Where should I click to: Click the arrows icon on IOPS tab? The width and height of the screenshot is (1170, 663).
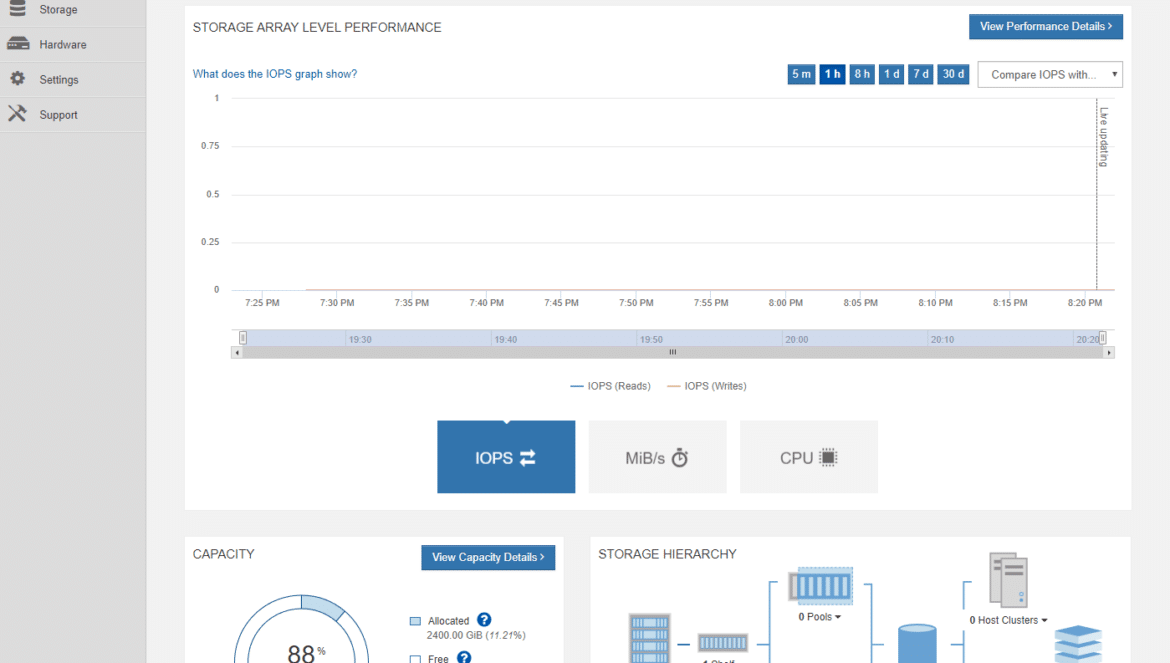coord(528,458)
